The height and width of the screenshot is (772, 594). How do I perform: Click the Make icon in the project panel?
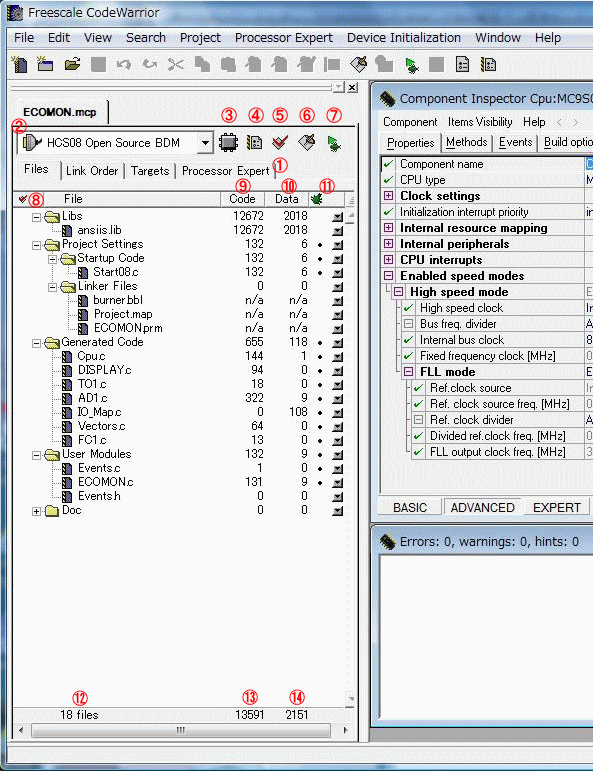[x=306, y=143]
